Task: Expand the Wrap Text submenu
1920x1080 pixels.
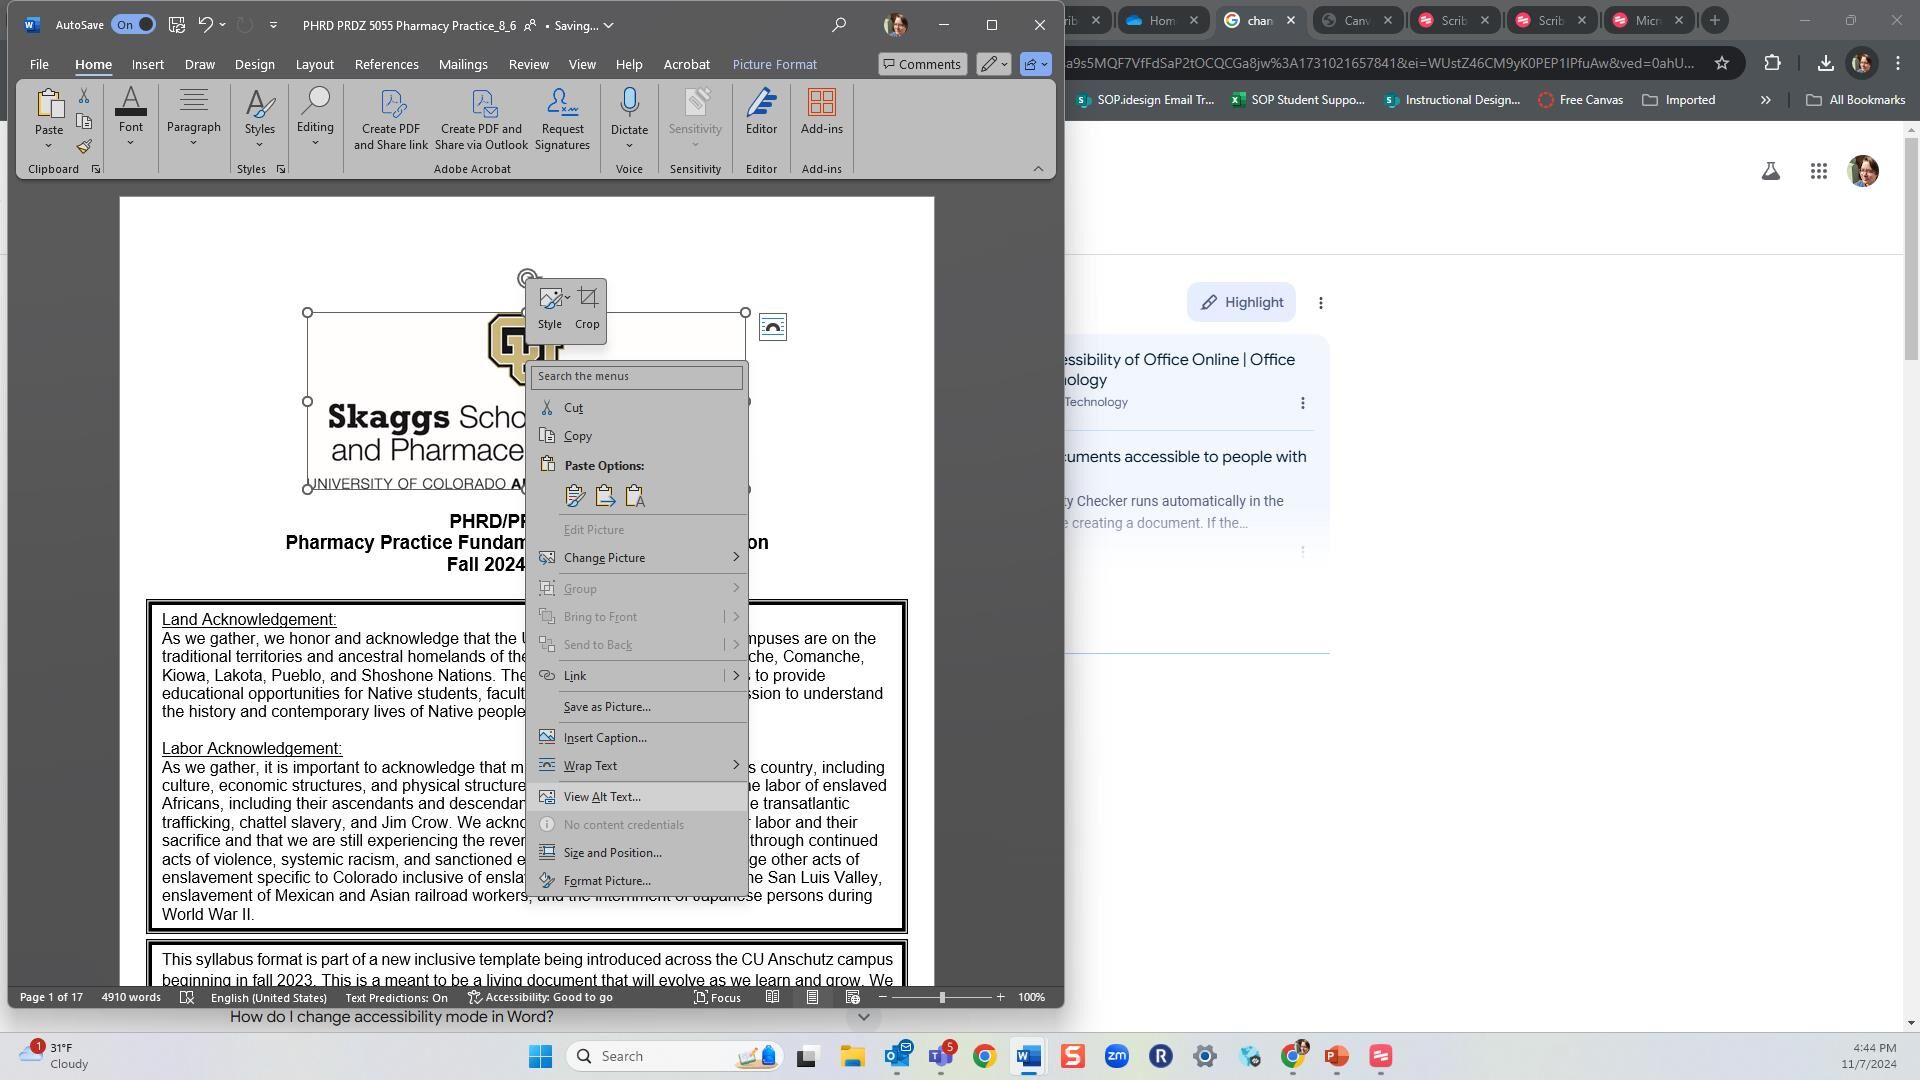Action: coord(637,766)
